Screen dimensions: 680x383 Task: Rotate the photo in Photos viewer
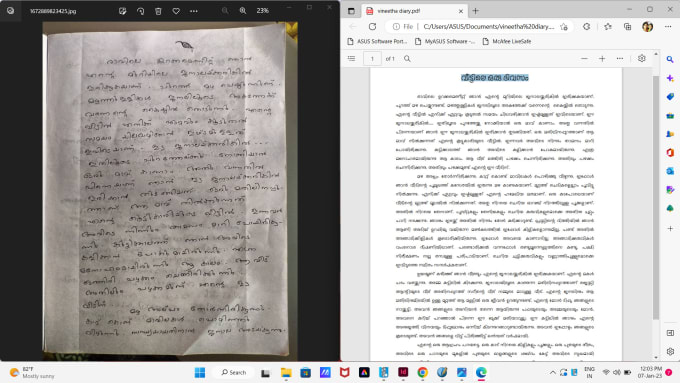(141, 11)
